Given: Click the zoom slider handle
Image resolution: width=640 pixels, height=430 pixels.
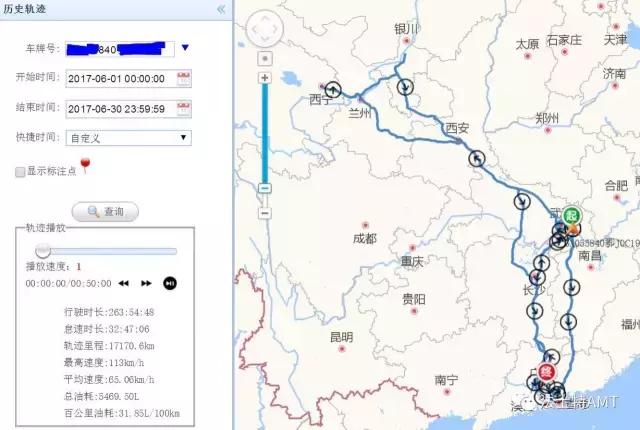Looking at the screenshot, I should pos(265,188).
